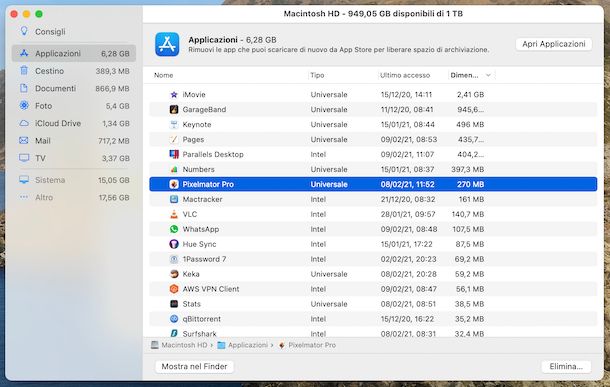Image resolution: width=610 pixels, height=387 pixels.
Task: Click the Keka app icon
Action: point(174,274)
